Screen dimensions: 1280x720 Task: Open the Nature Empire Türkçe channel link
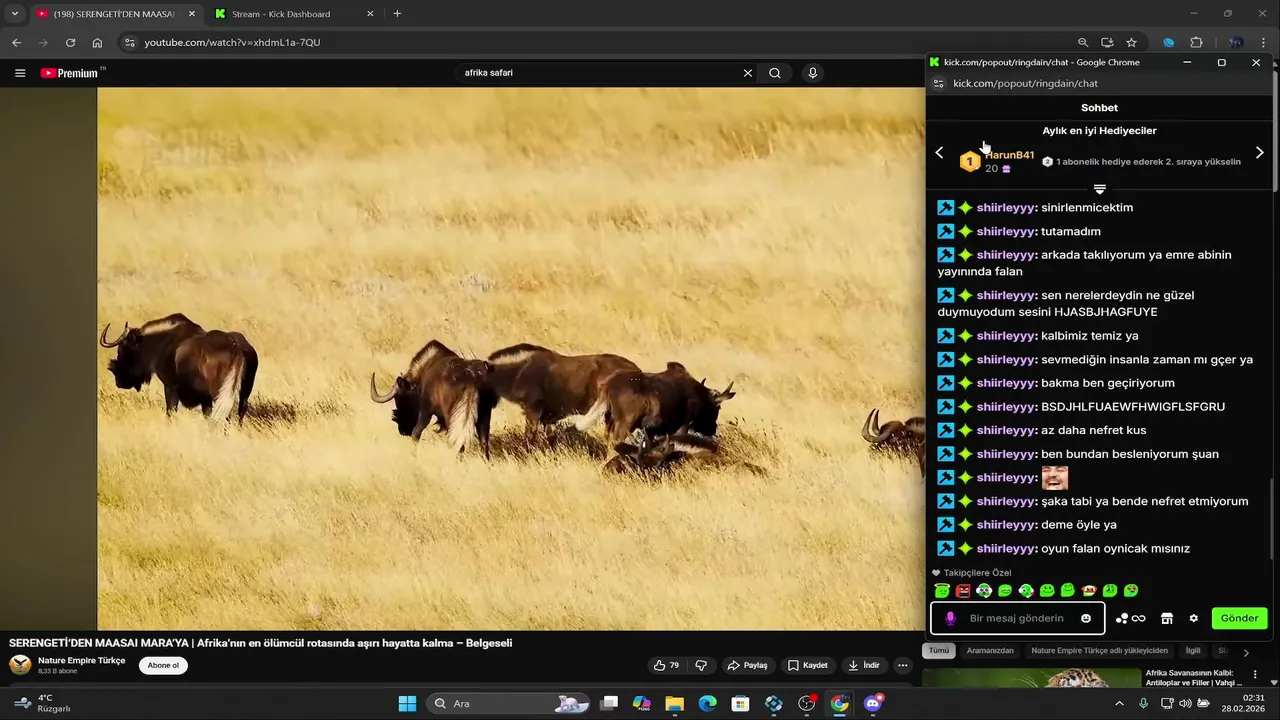tap(82, 660)
